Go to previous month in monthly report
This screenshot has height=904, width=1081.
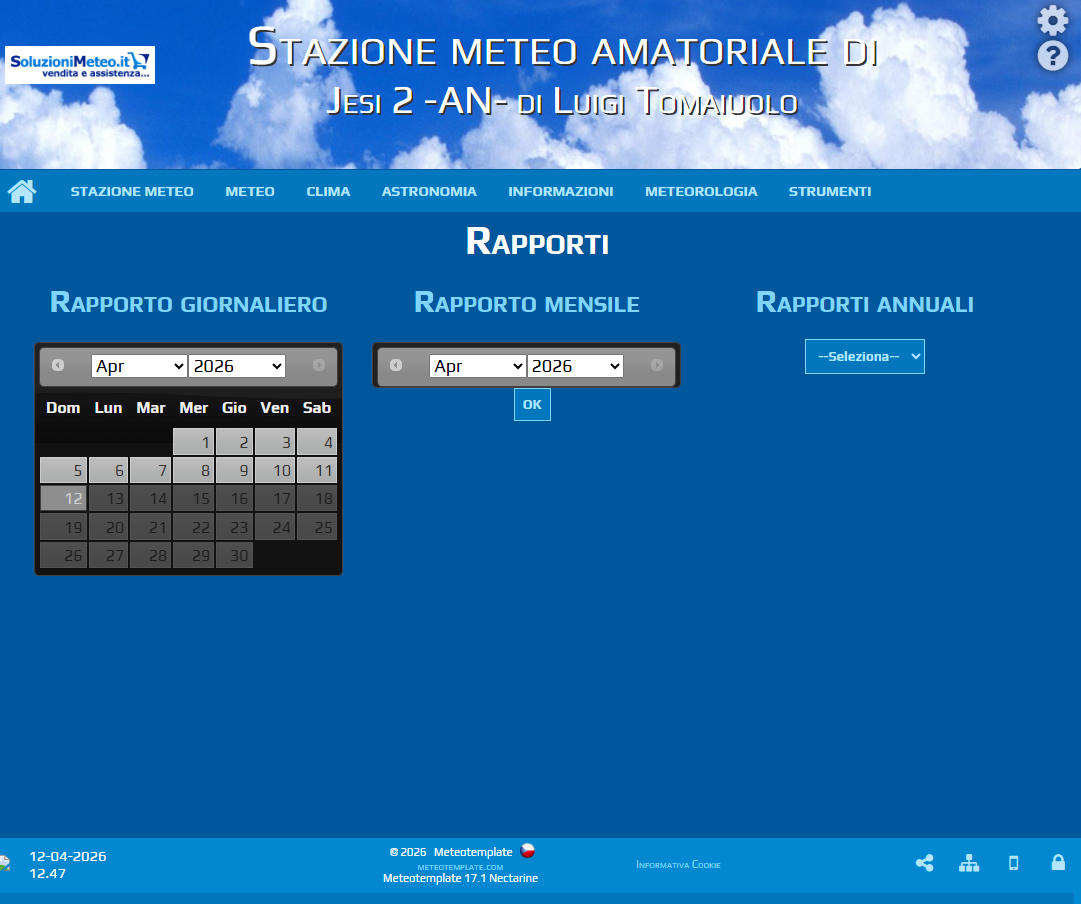(x=396, y=365)
